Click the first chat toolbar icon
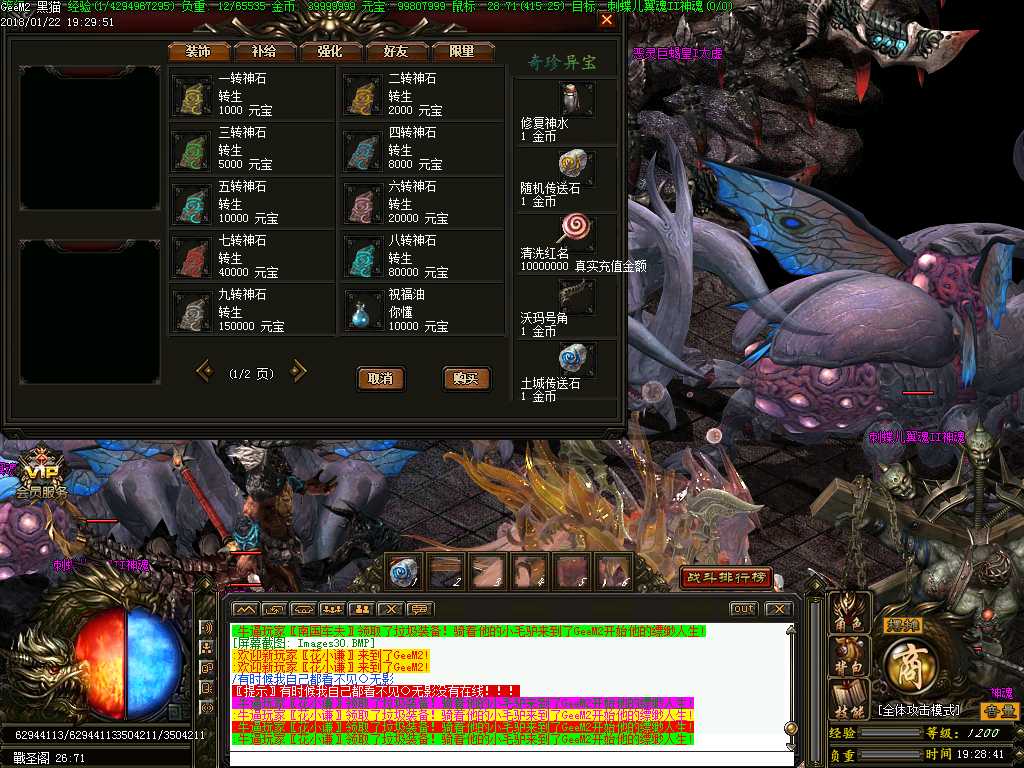This screenshot has width=1024, height=768. coord(245,609)
